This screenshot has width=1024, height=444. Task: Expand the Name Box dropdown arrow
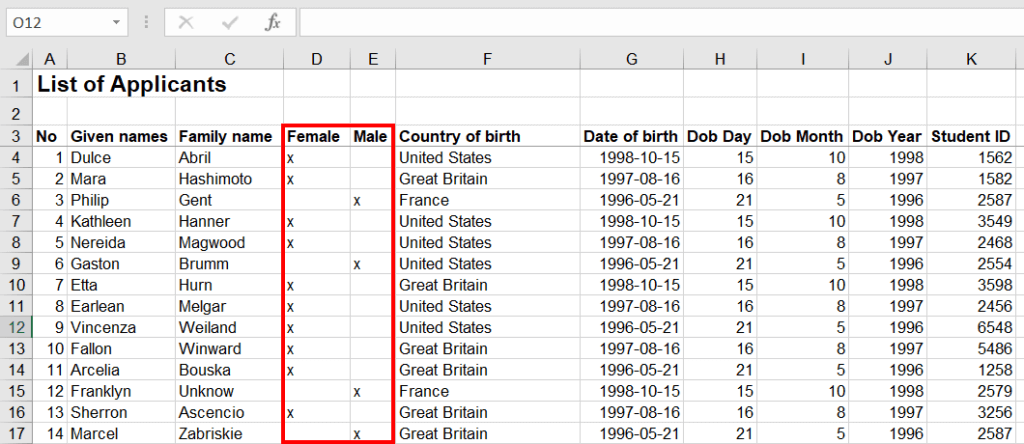click(x=117, y=22)
